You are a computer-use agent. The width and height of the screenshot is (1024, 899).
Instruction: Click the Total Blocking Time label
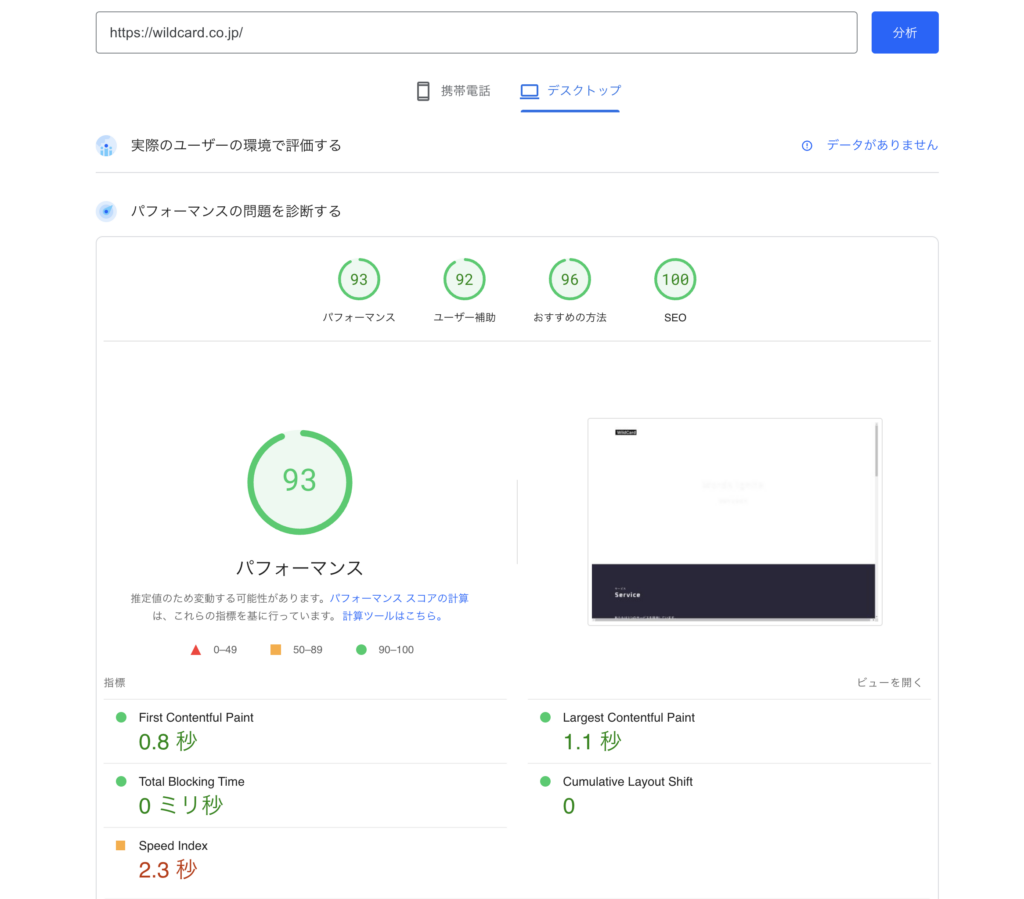point(191,781)
